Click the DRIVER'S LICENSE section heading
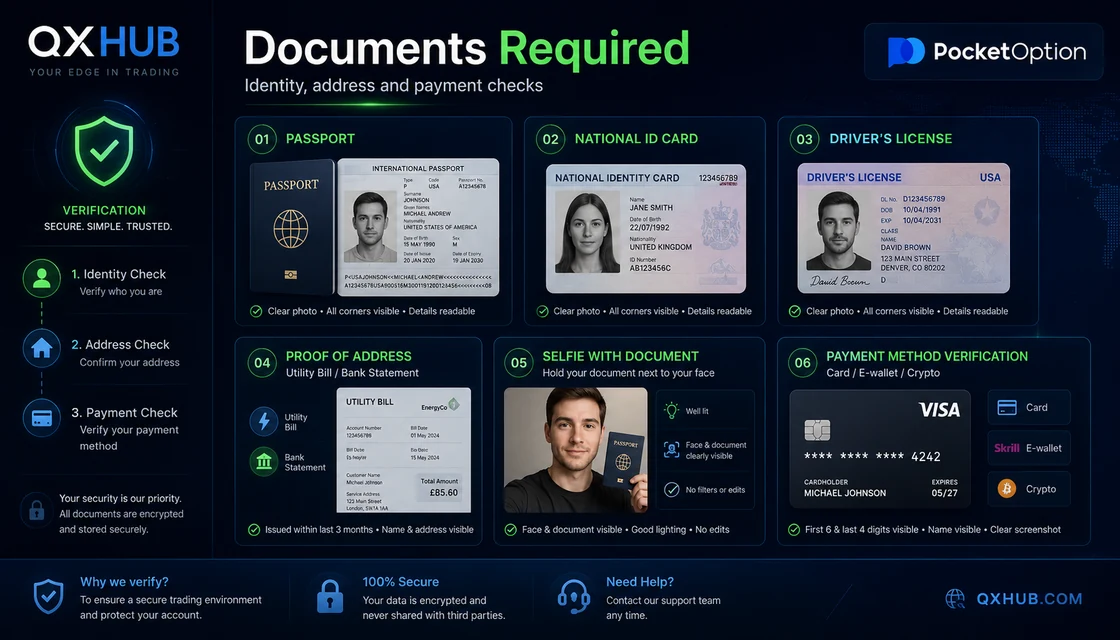The height and width of the screenshot is (640, 1120). 891,139
